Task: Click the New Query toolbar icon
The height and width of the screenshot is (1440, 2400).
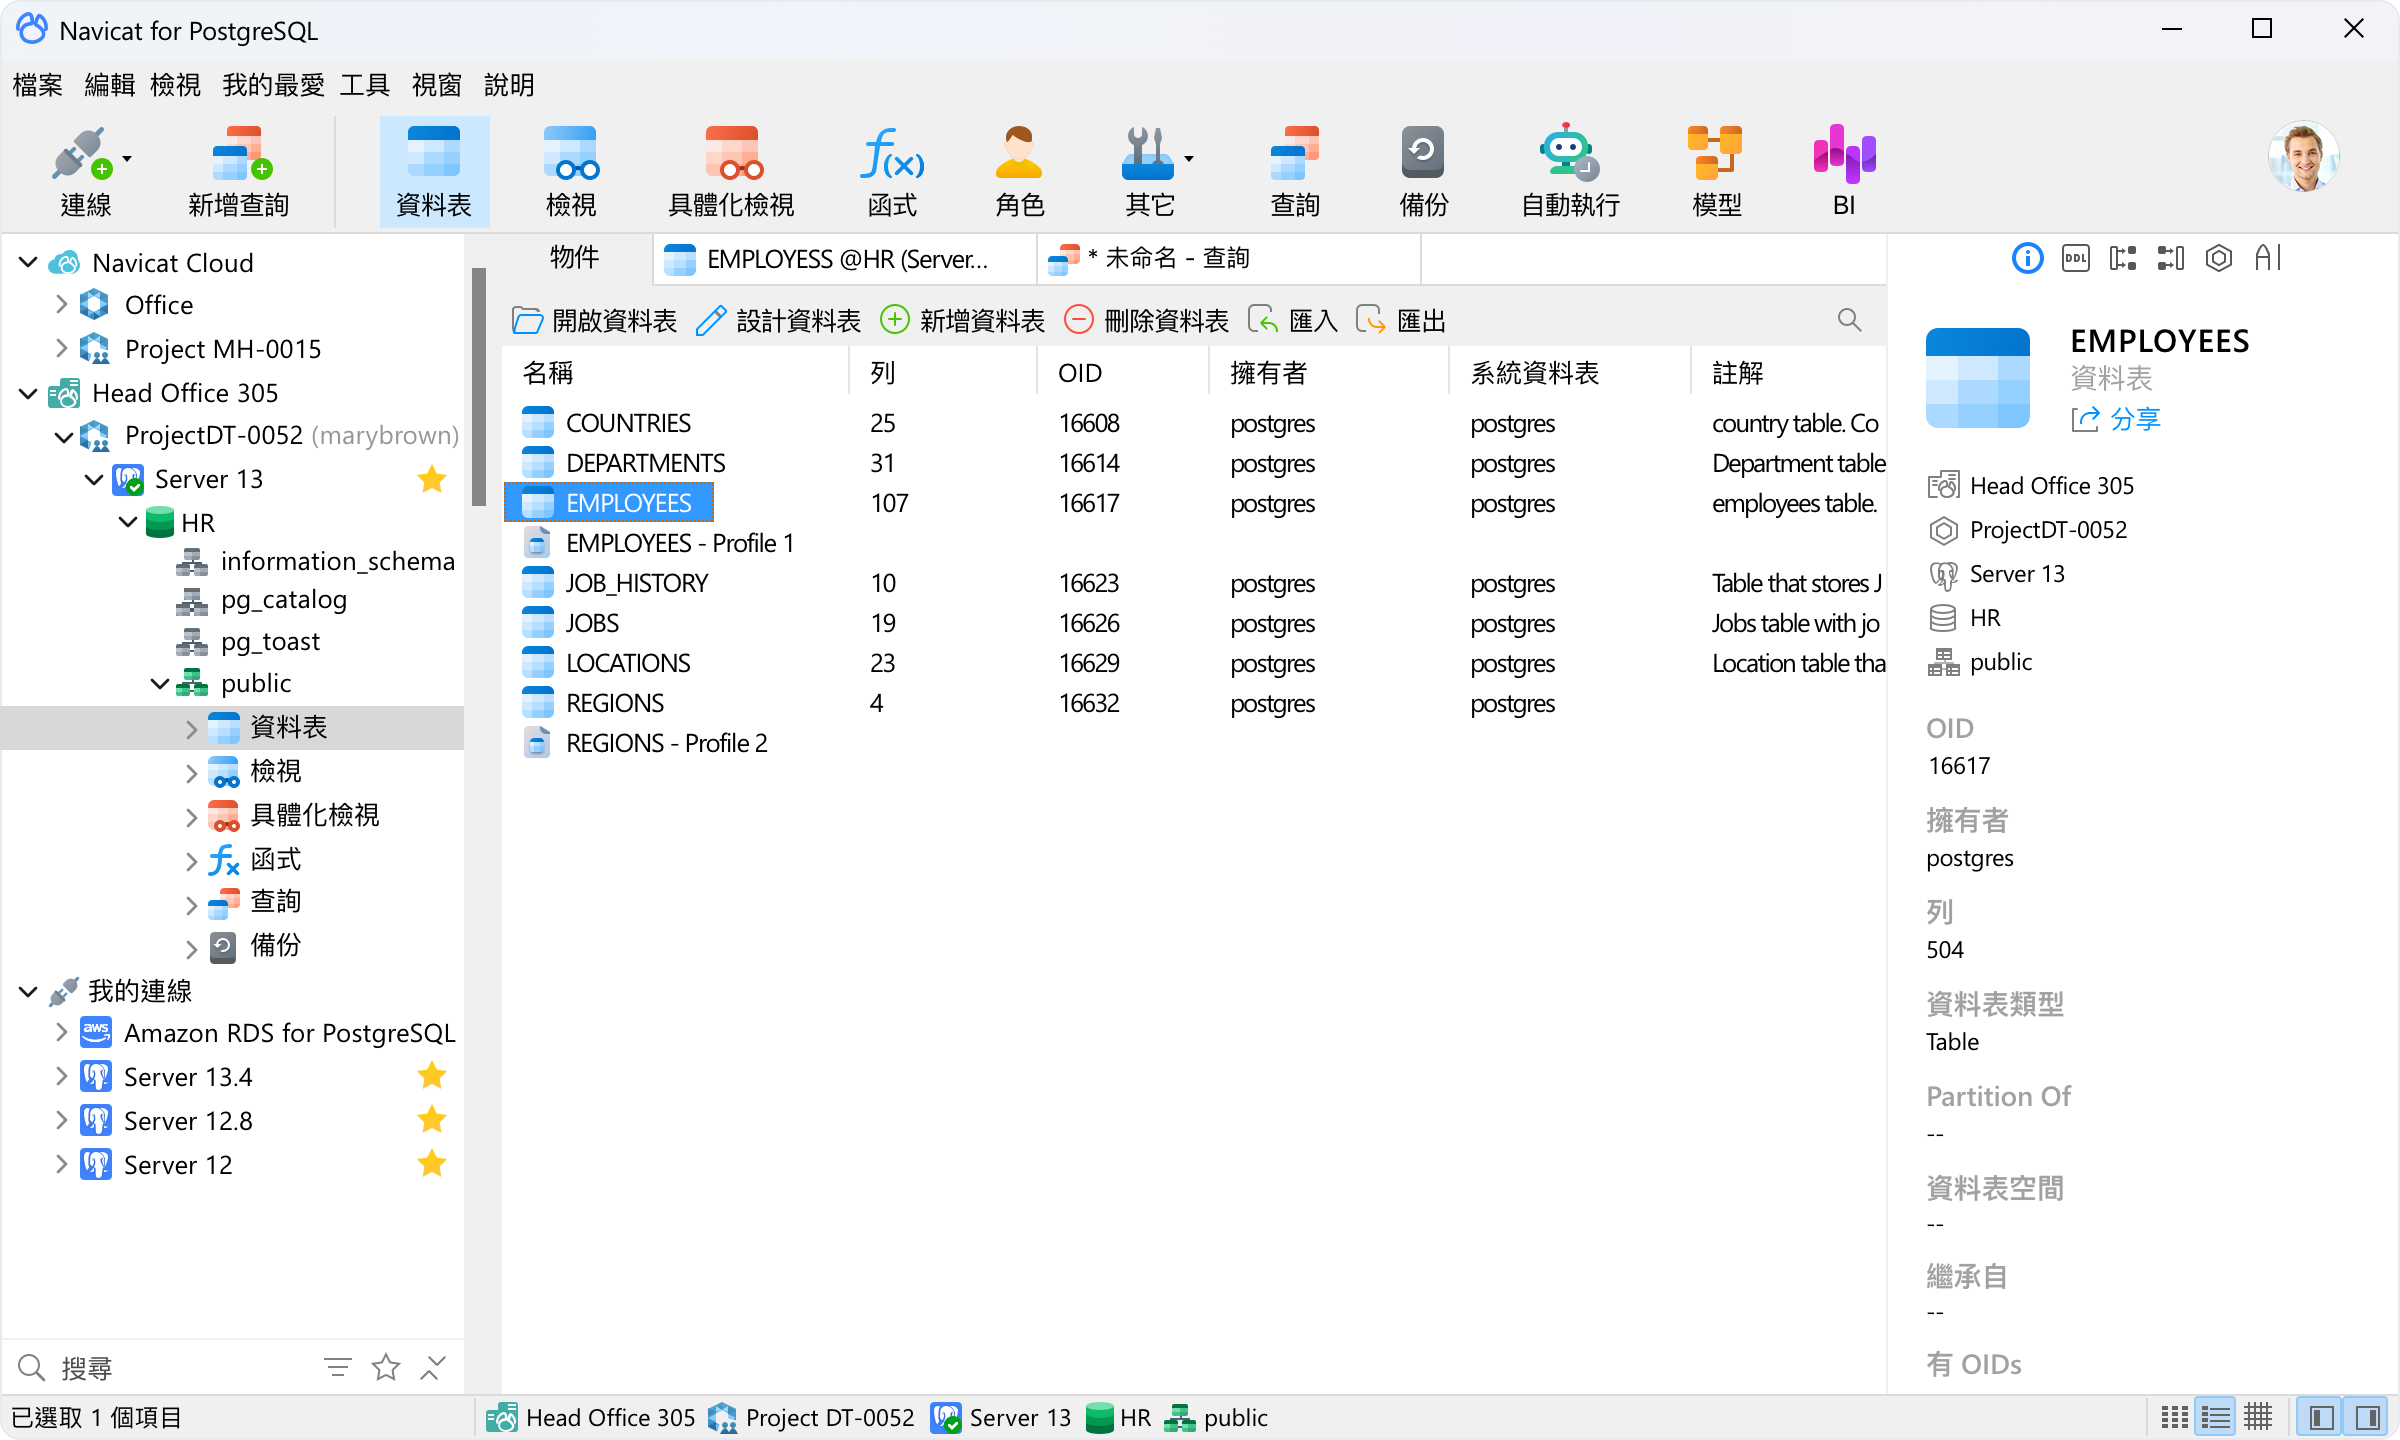Action: tap(239, 172)
